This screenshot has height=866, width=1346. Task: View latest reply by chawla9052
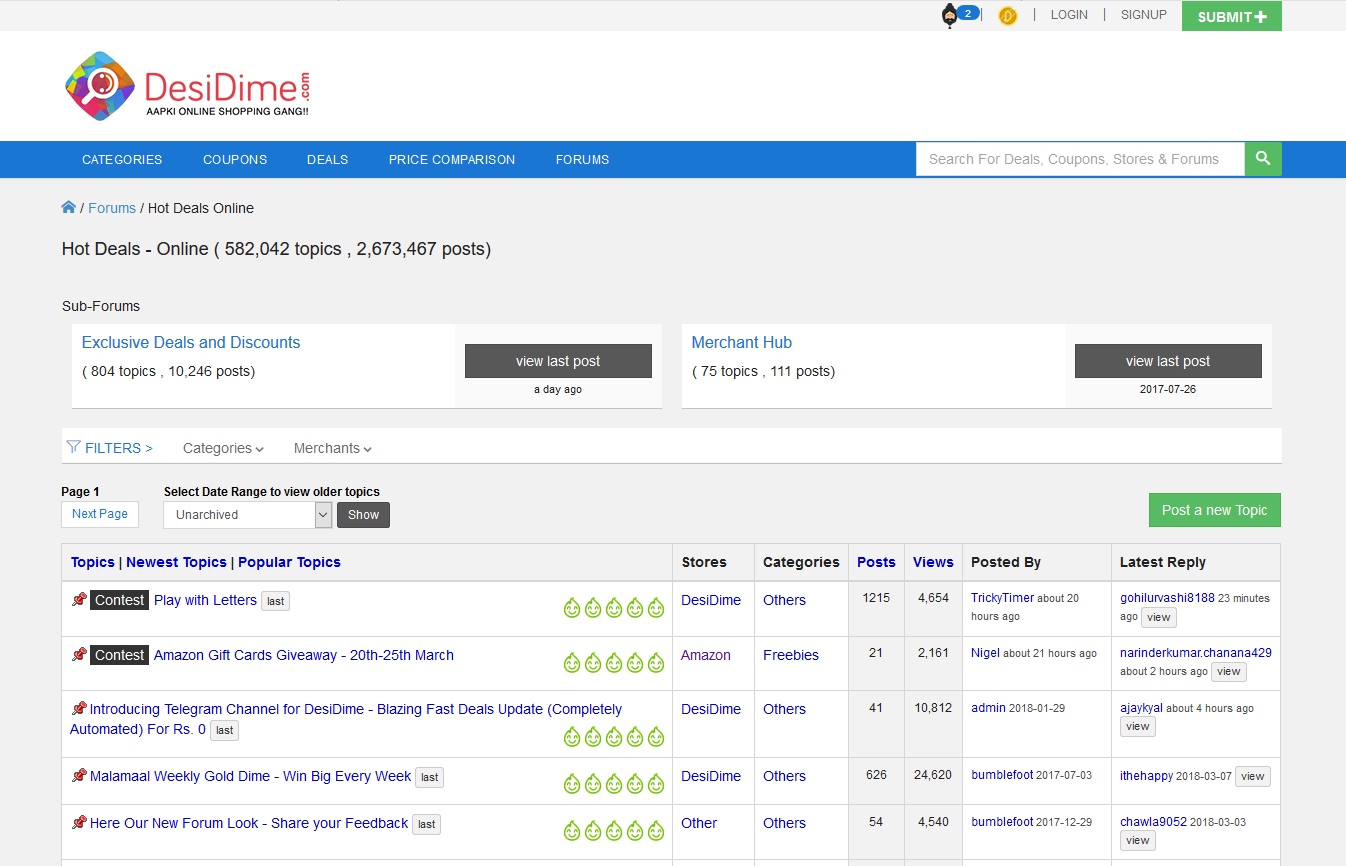coord(1138,841)
